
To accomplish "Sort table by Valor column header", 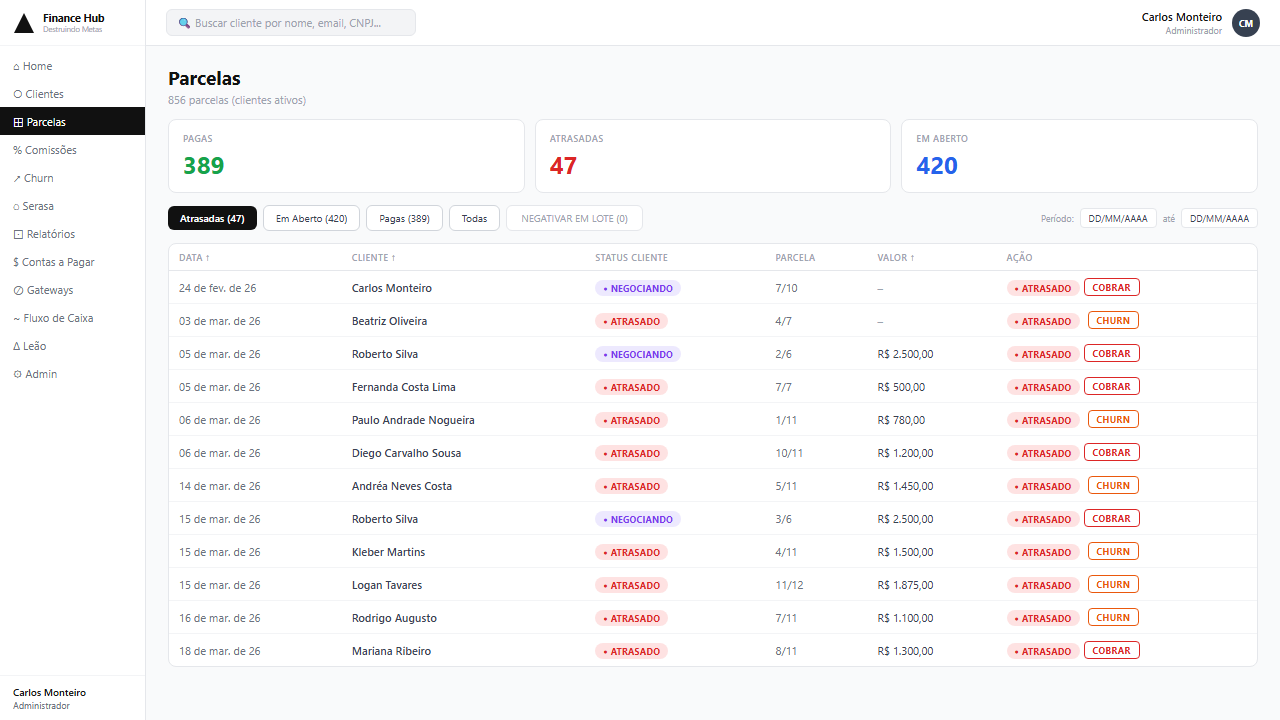I will pyautogui.click(x=896, y=258).
